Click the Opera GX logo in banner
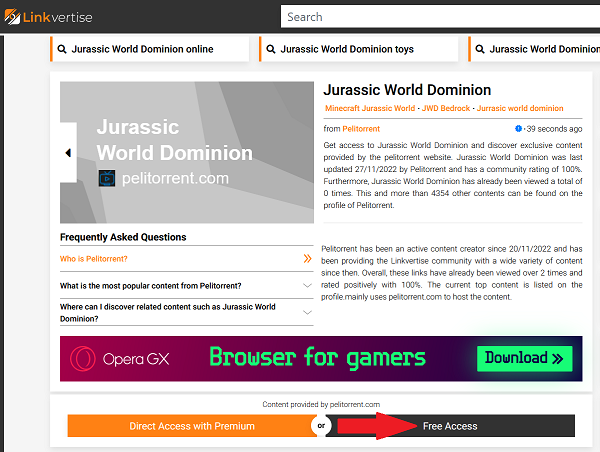600x452 pixels. coord(120,359)
